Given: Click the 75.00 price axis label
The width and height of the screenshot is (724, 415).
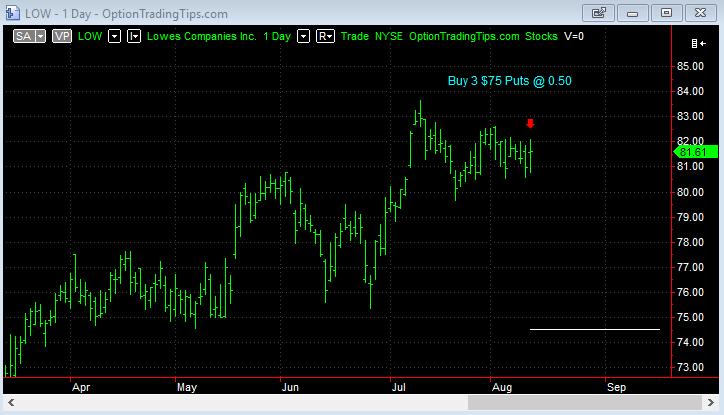Looking at the screenshot, I should click(x=690, y=317).
